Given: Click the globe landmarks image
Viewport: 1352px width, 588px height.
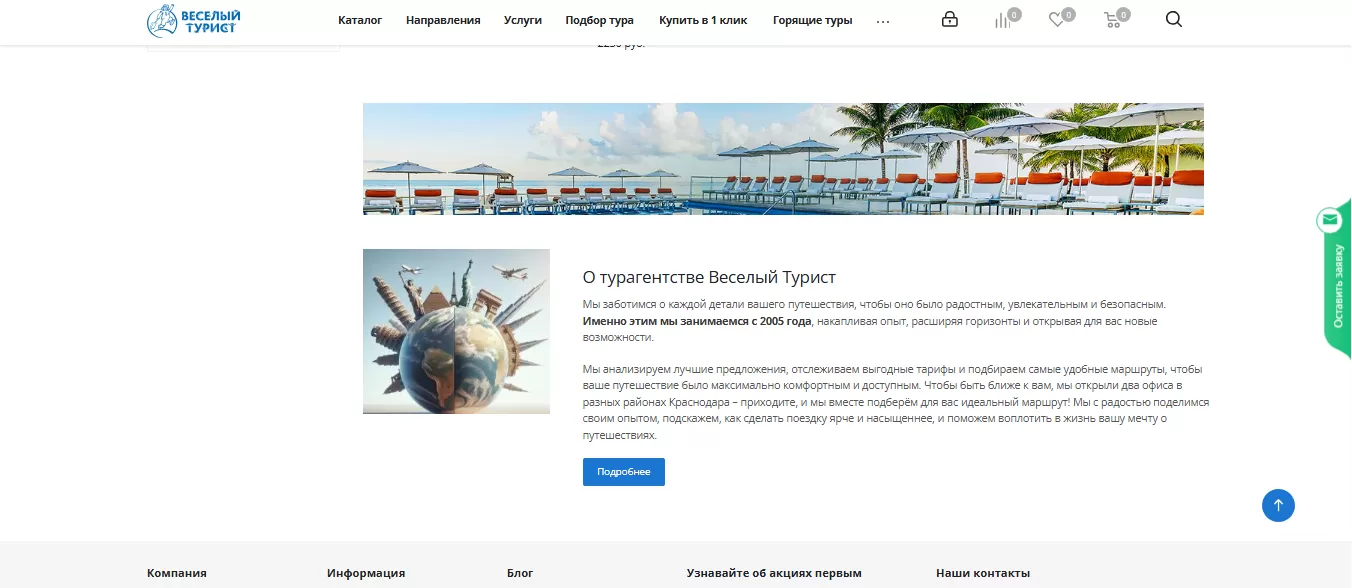Looking at the screenshot, I should 456,331.
